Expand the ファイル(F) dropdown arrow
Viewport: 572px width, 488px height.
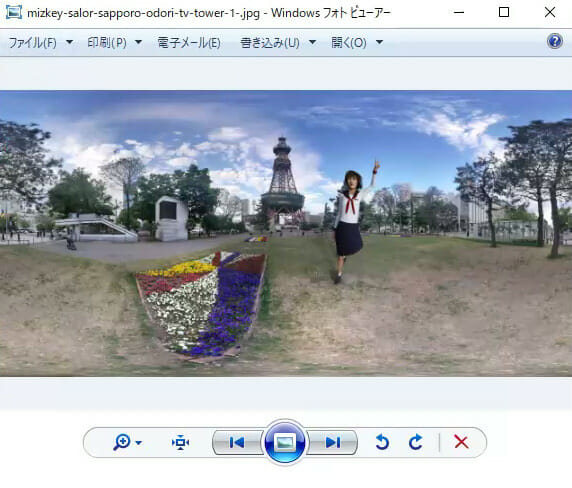(x=69, y=42)
